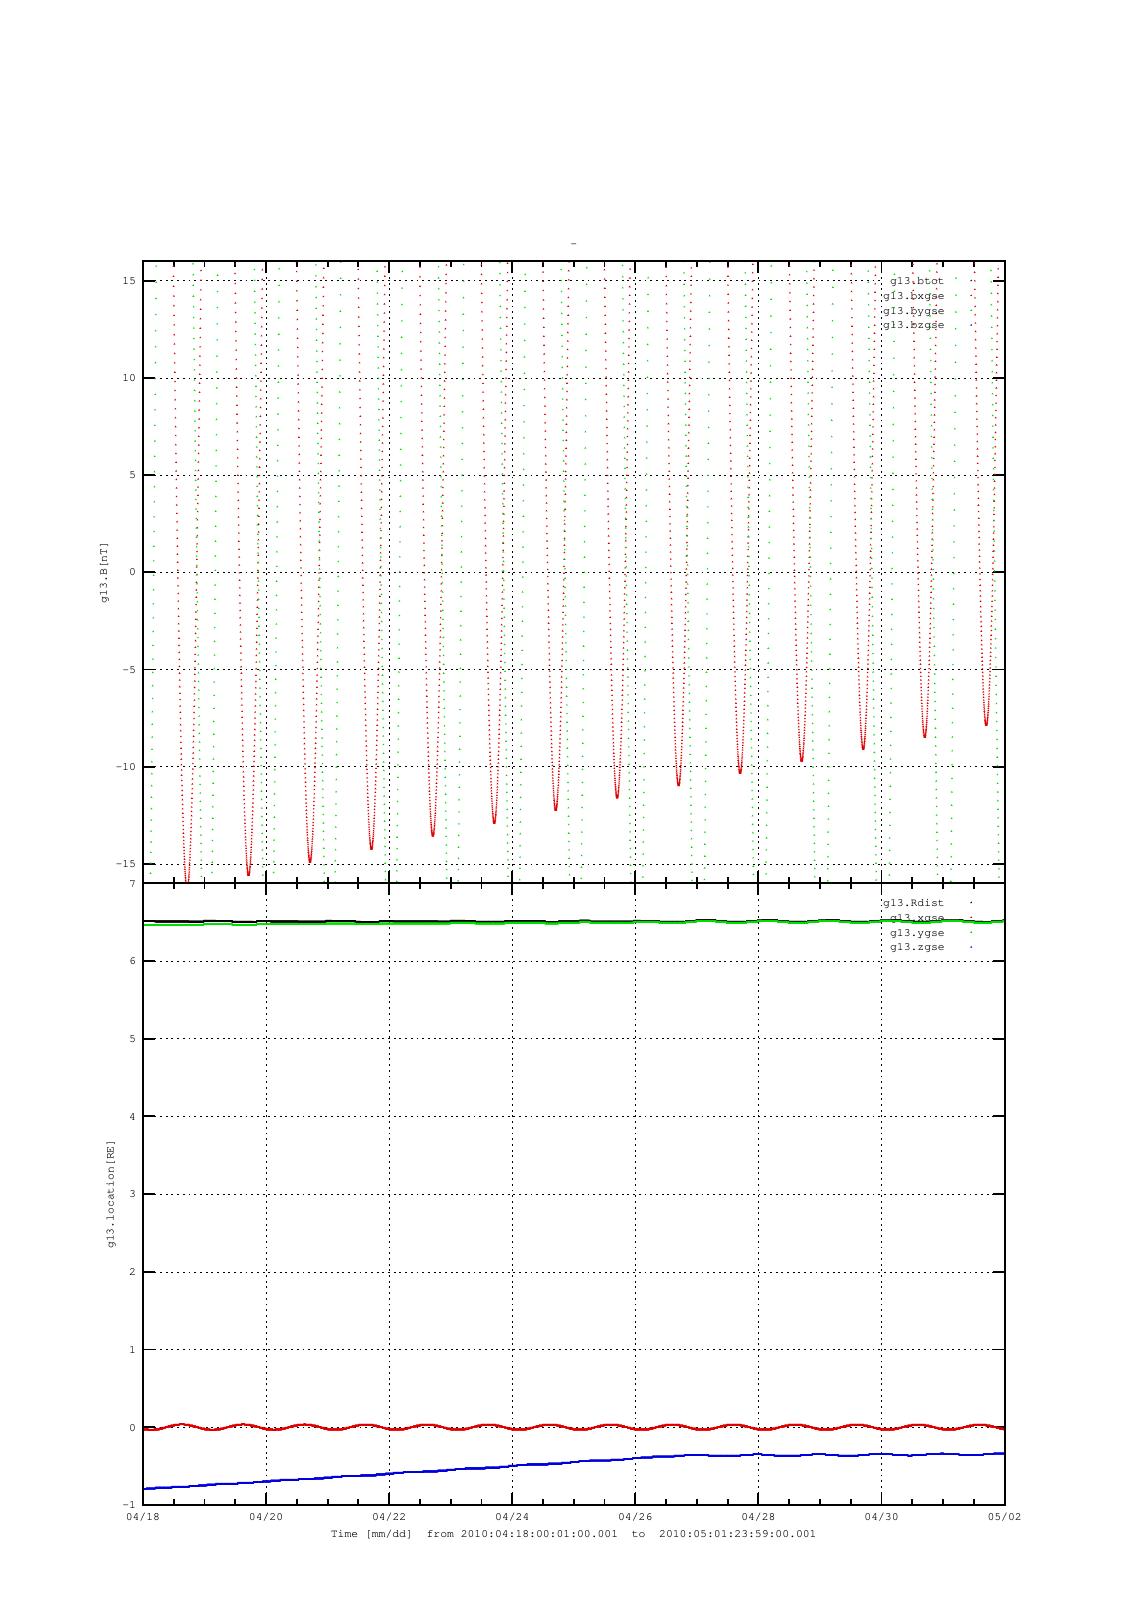Click the 15 tick on g13.B axis
Viewport: 1131px width, 1600px height.
[129, 281]
